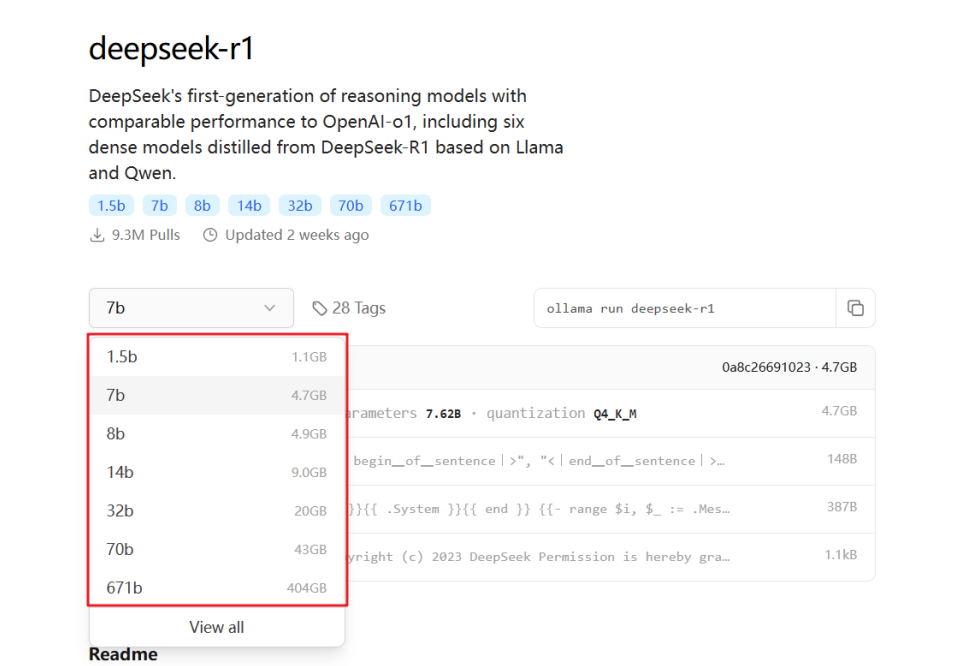Select the 671b 404GB model option

pos(217,588)
